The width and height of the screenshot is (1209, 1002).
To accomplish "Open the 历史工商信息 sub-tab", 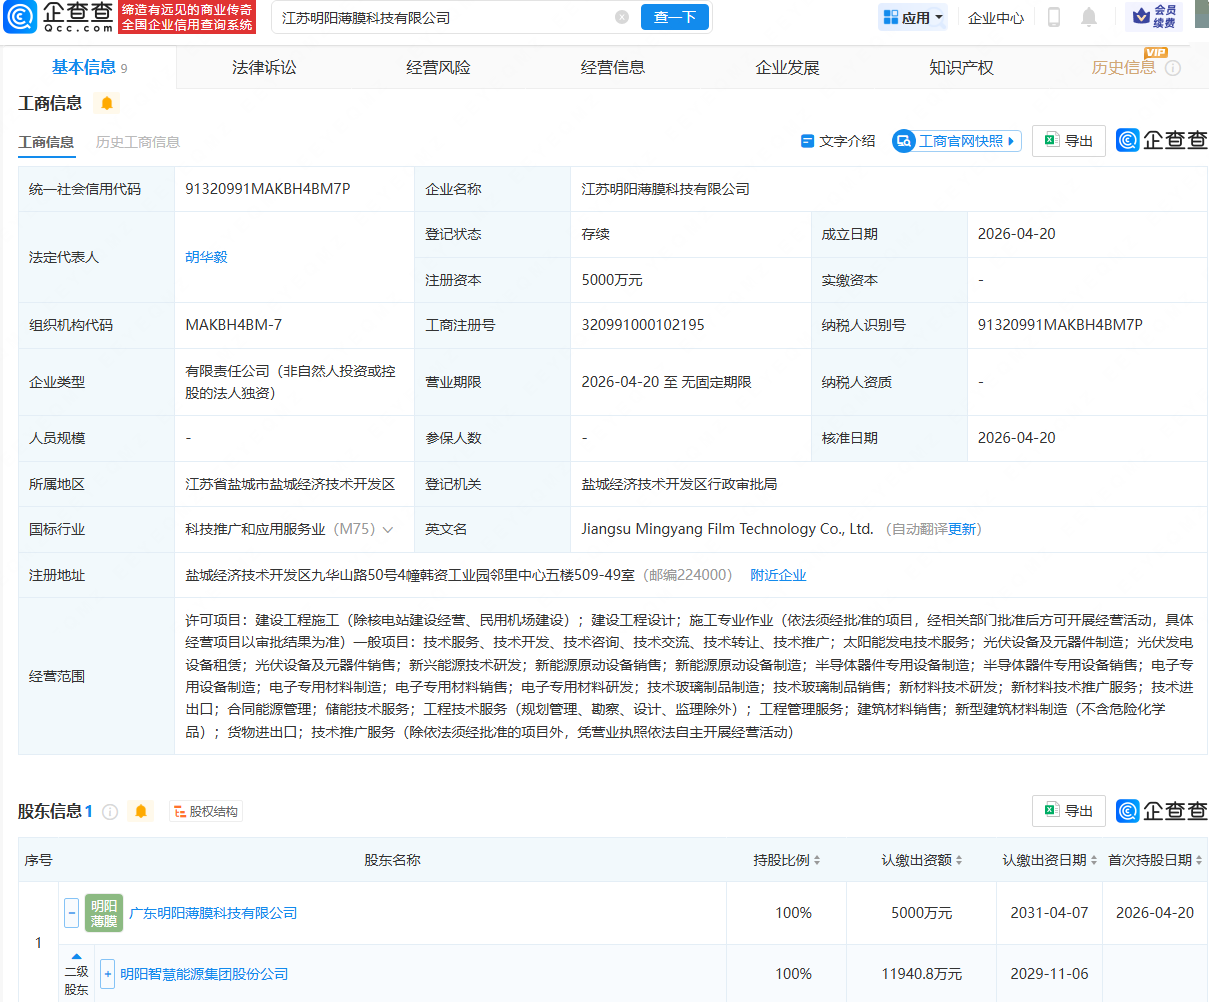I will point(138,142).
